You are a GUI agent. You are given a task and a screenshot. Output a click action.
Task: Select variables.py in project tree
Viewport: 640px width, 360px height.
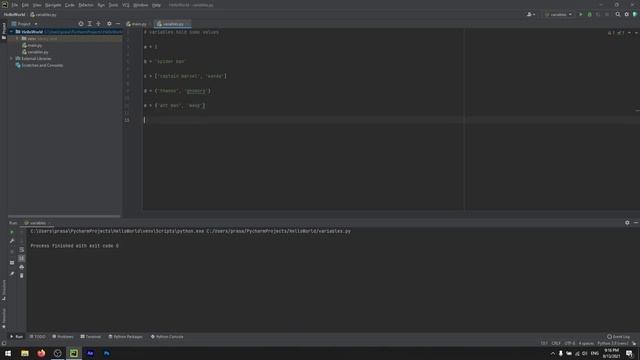tap(35, 52)
